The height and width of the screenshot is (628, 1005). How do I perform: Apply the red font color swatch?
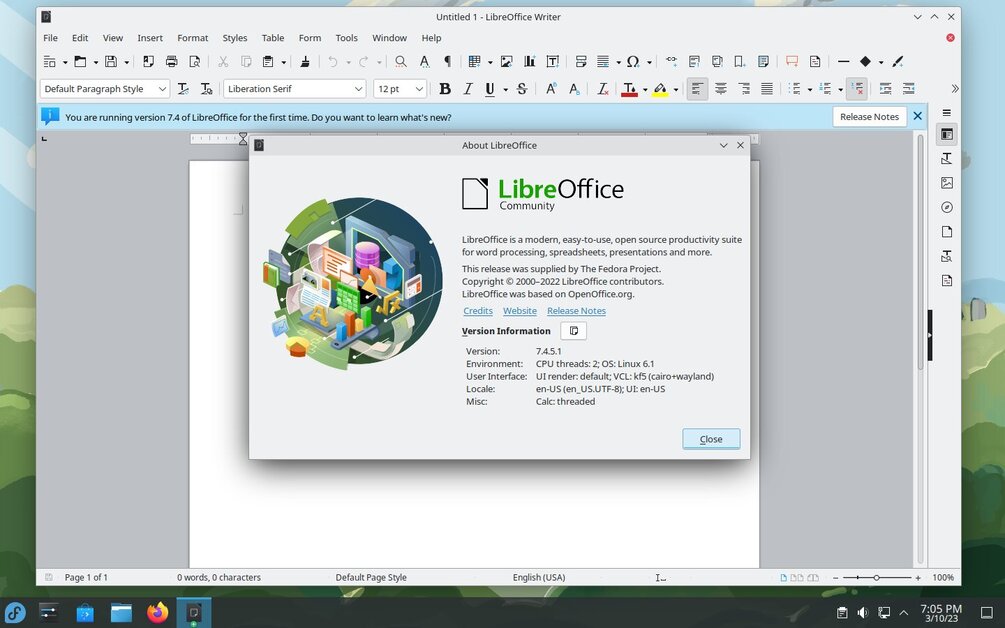tap(629, 89)
